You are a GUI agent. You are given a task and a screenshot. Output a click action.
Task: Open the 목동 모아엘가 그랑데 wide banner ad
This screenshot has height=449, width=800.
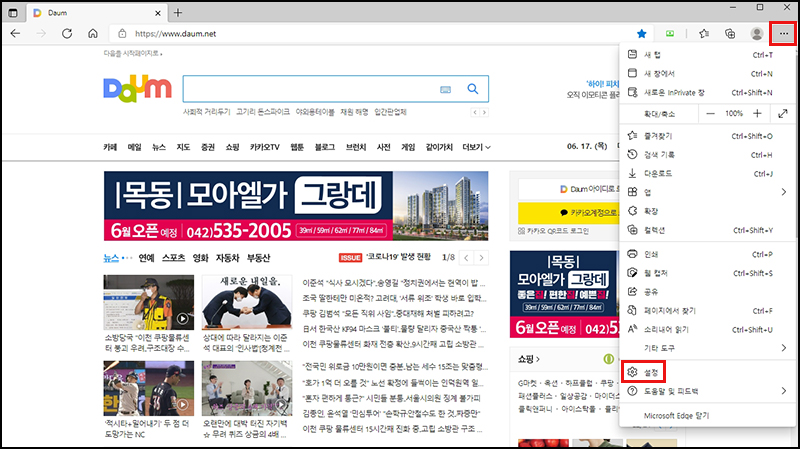pyautogui.click(x=296, y=206)
